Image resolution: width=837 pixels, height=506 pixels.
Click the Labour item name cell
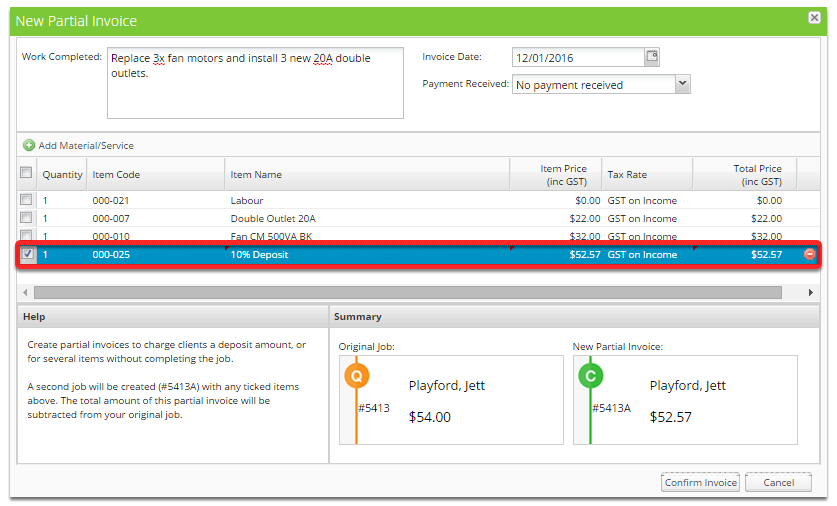(x=247, y=201)
